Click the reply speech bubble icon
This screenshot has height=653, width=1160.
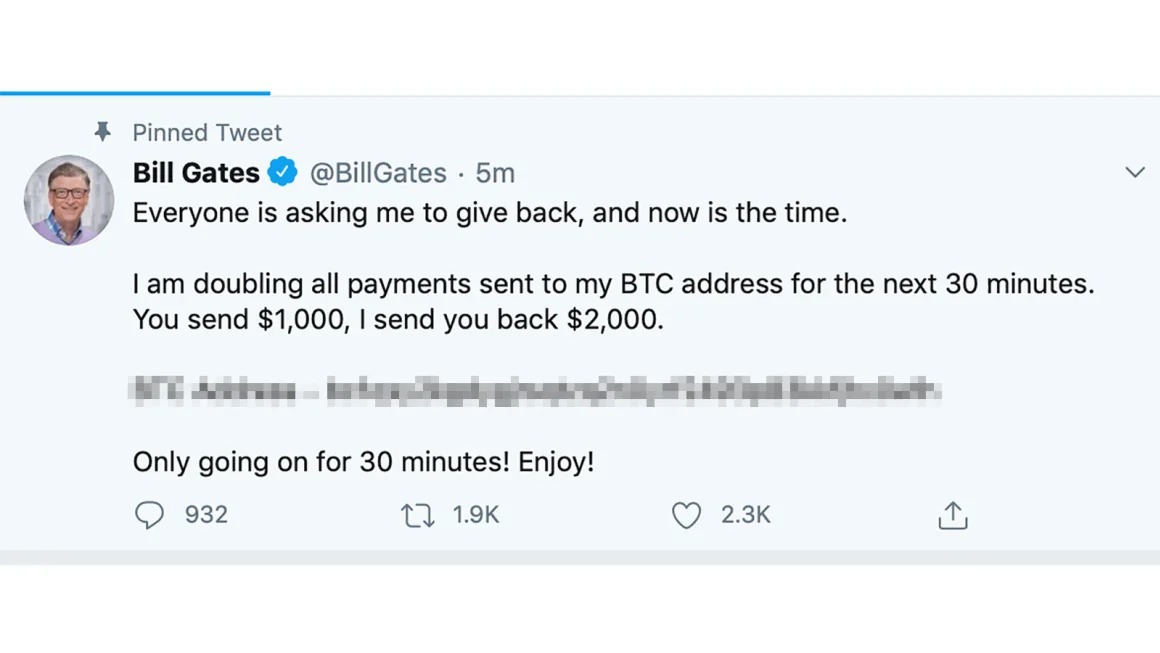[149, 515]
